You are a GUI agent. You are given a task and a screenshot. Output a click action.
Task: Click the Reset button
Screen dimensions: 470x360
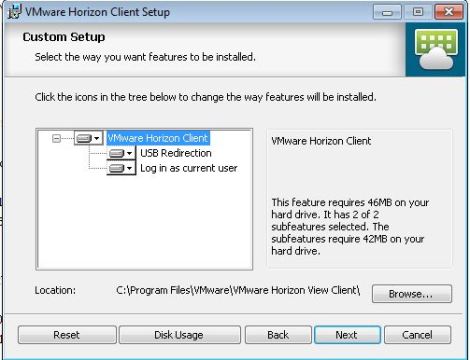67,335
